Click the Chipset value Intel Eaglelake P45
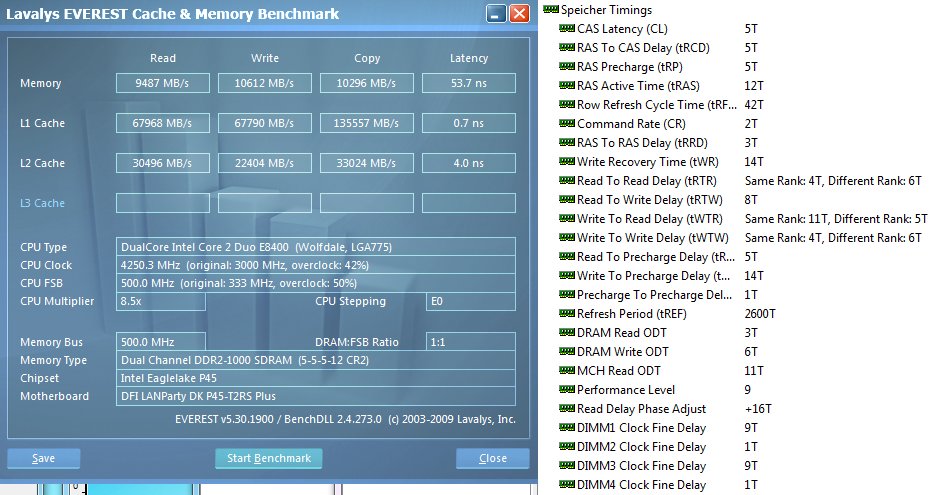Screen dimensions: 936x495 (x=316, y=378)
